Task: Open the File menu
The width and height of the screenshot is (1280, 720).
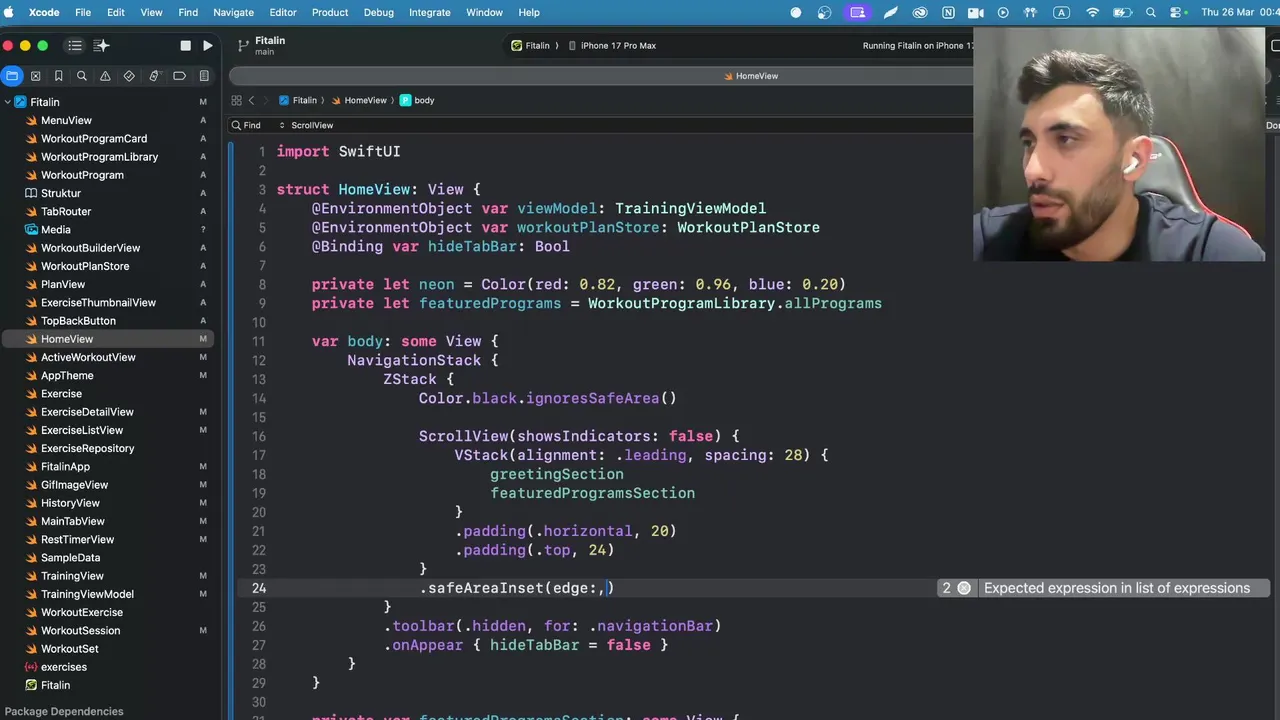Action: [83, 12]
